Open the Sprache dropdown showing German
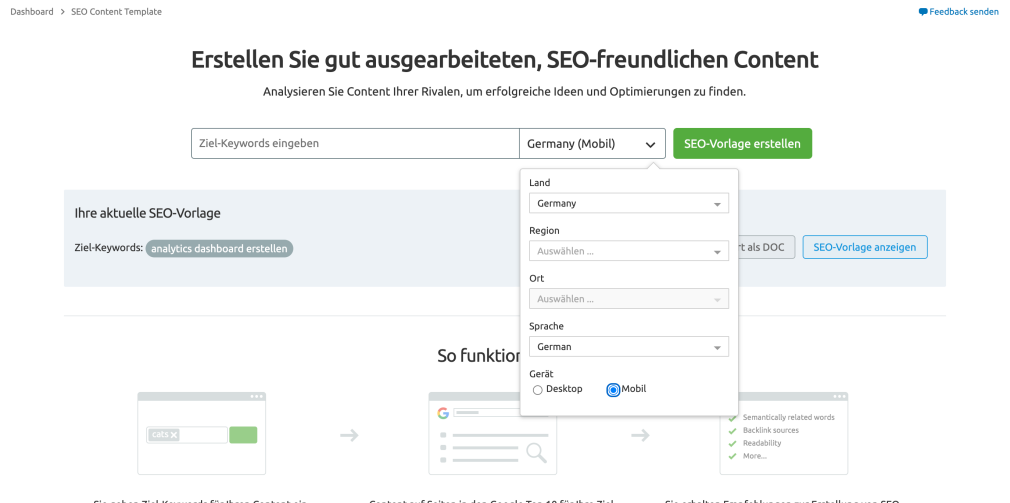The height and width of the screenshot is (503, 1010). click(x=629, y=346)
